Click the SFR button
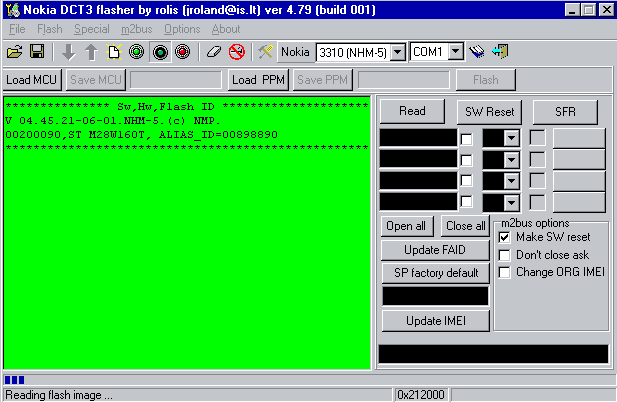Viewport: 617px width, 402px height. (565, 112)
